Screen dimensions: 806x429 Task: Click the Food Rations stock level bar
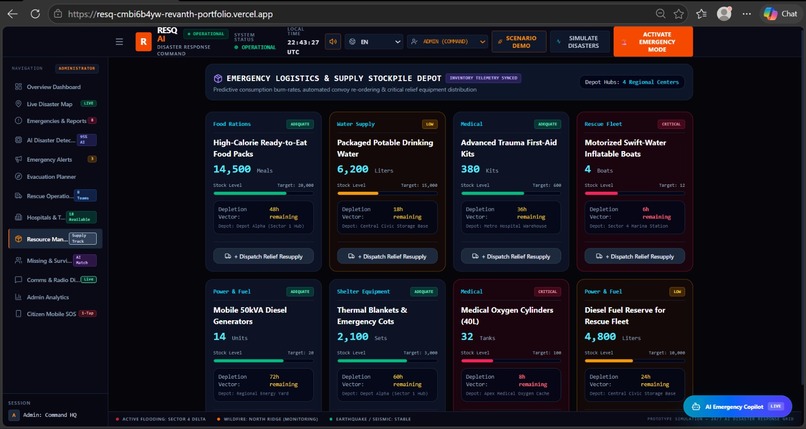264,193
